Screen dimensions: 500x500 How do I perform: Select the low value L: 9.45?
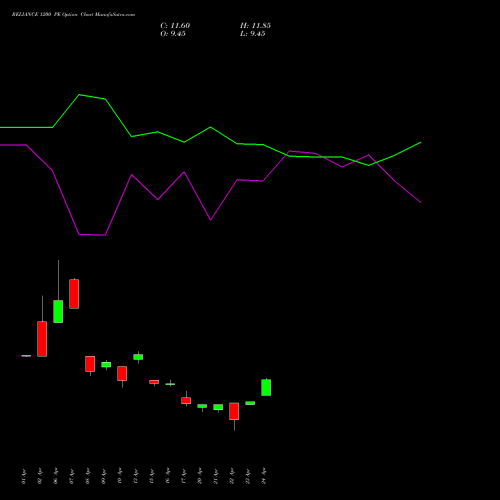[x=253, y=34]
